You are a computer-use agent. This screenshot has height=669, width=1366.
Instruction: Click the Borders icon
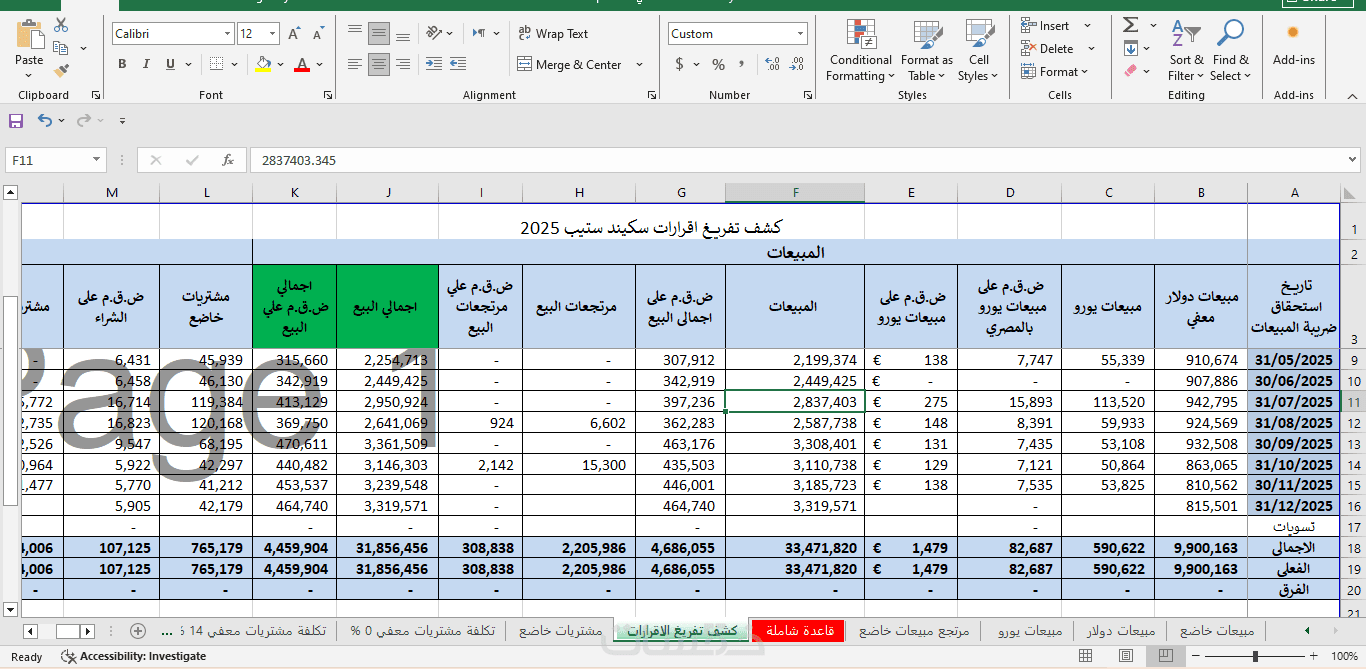215,64
